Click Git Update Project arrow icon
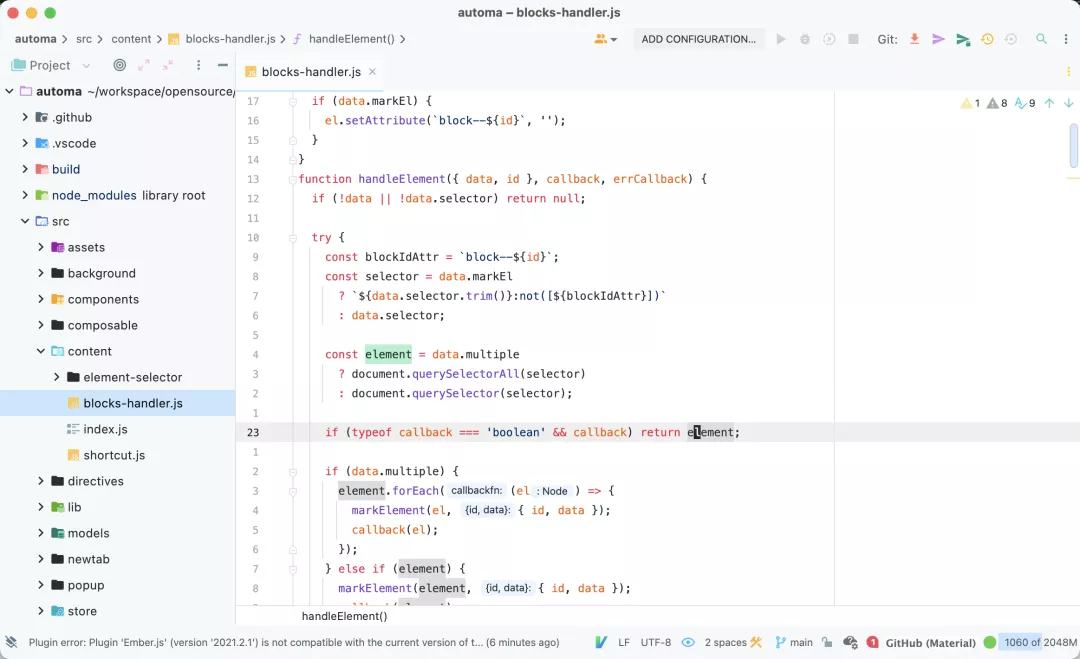This screenshot has width=1080, height=659. tap(915, 39)
